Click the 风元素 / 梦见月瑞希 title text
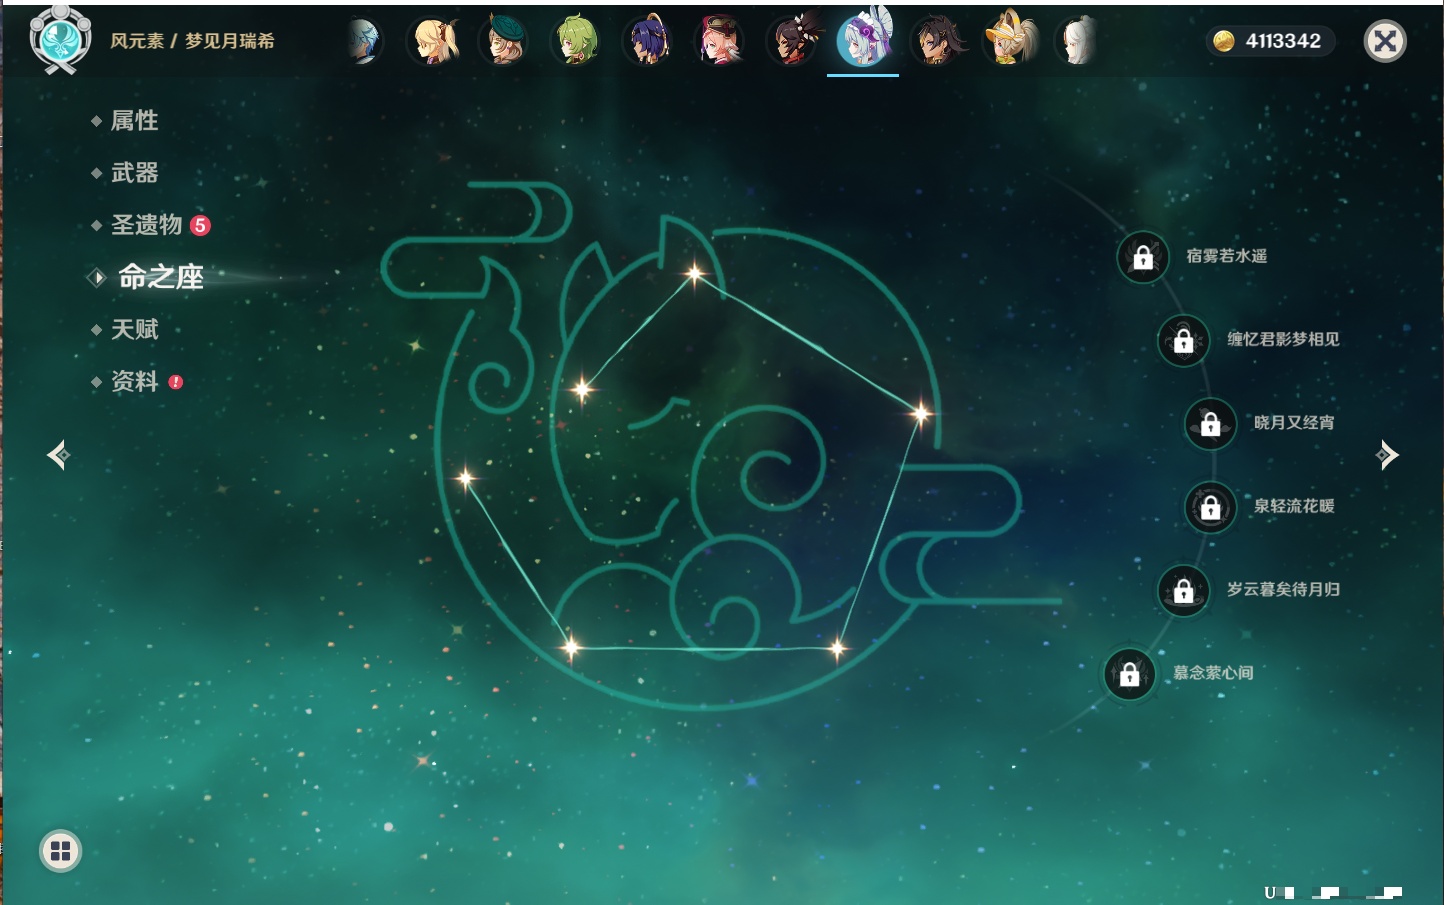 [192, 41]
